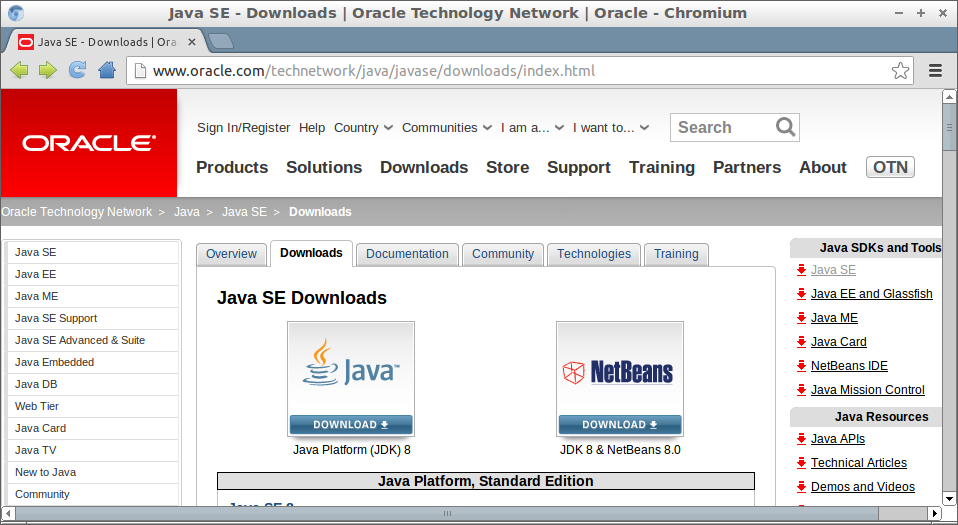Image resolution: width=958 pixels, height=525 pixels.
Task: Click the Sign In/Register link
Action: [x=243, y=128]
